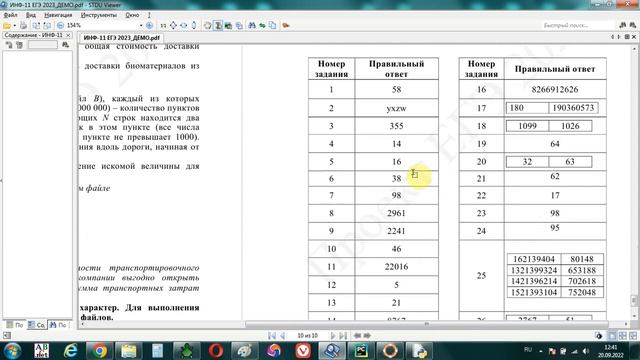Go to the next page arrow
The image size is (640, 360).
click(333, 336)
